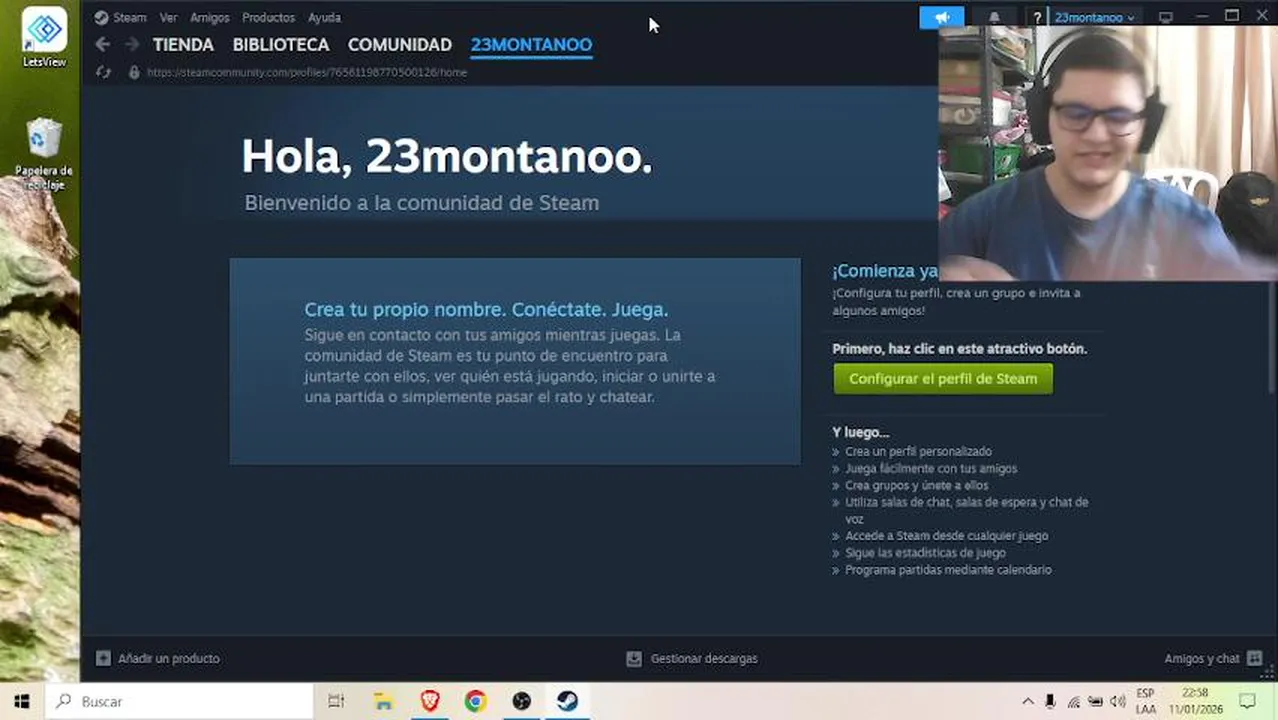This screenshot has width=1278, height=720.
Task: Open Gestionar descargas
Action: [704, 659]
